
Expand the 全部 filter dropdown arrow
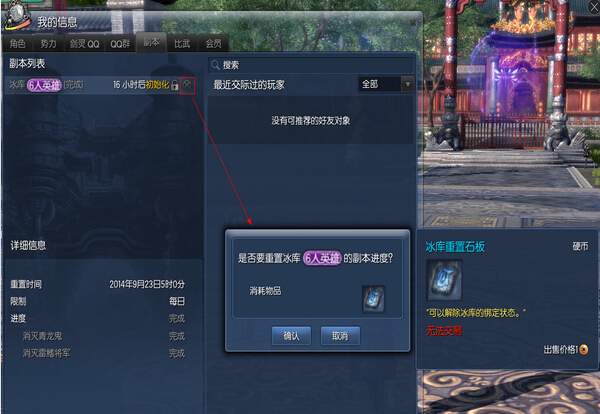(408, 84)
